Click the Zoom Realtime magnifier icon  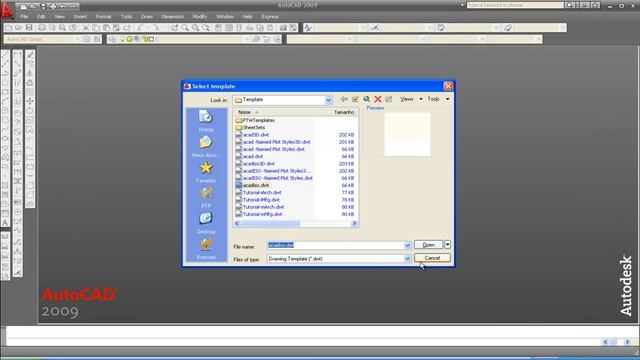pos(185,28)
